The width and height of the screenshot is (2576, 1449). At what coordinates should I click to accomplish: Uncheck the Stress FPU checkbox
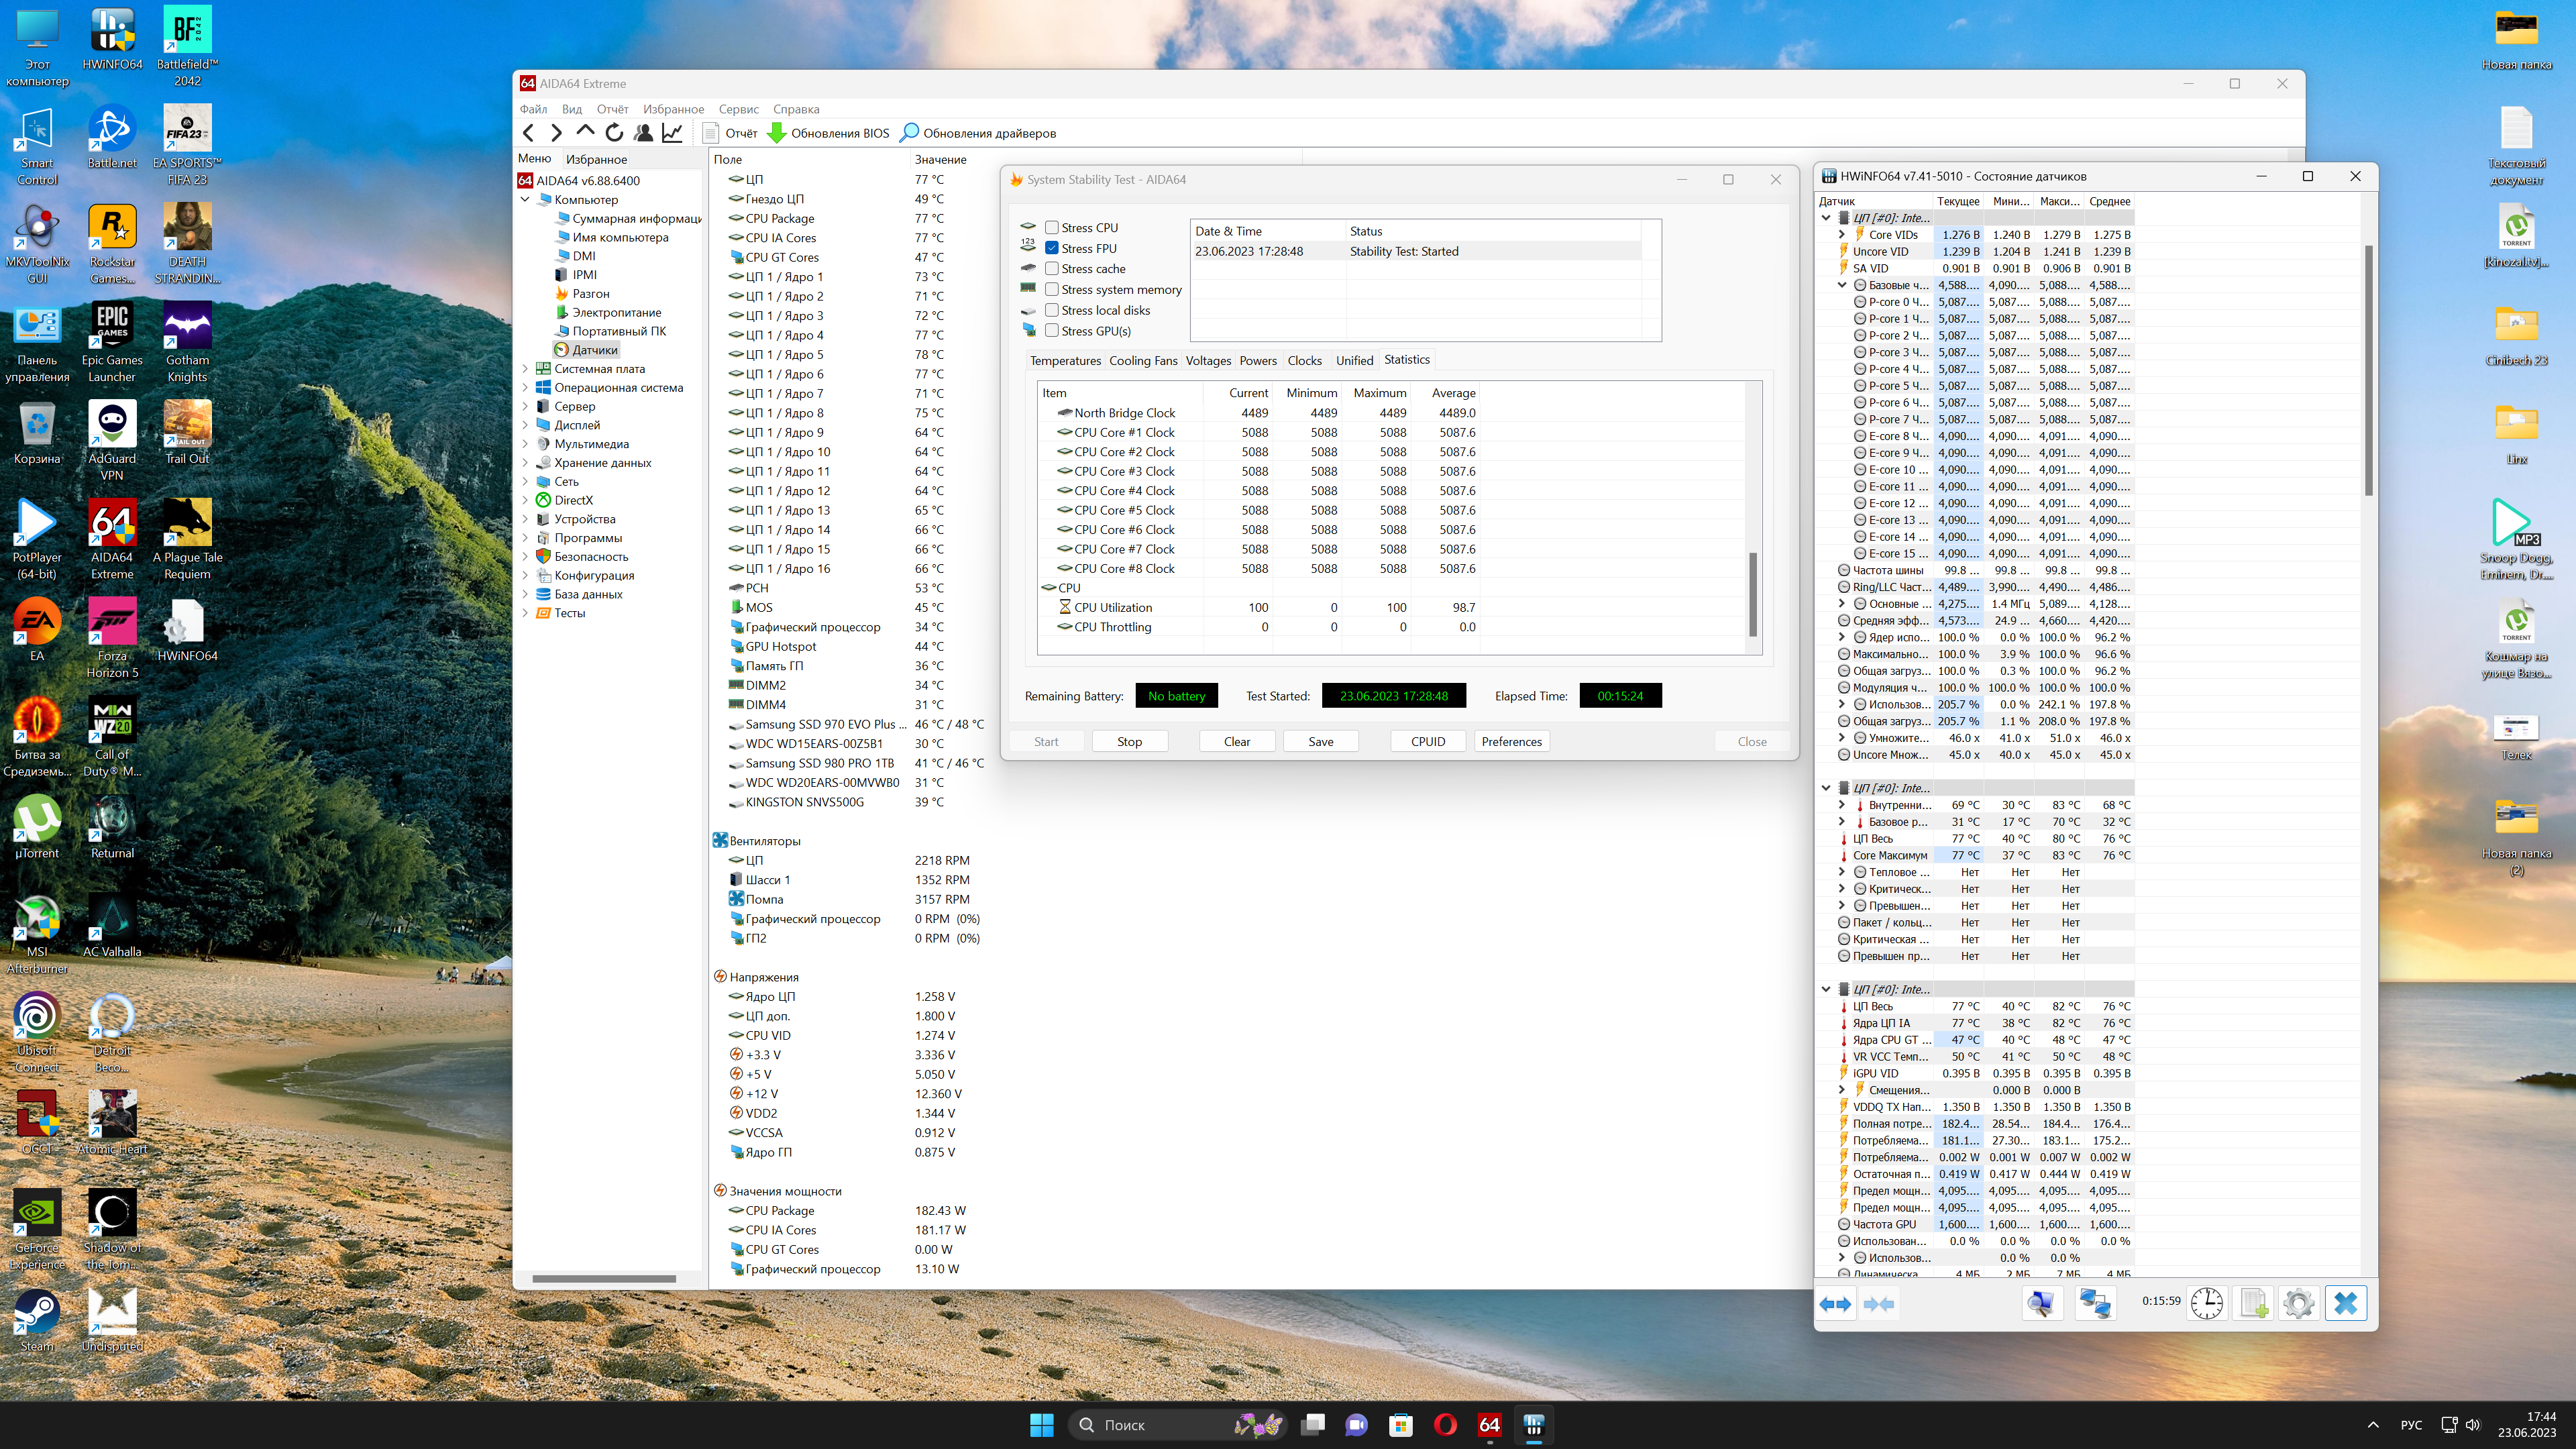point(1052,248)
